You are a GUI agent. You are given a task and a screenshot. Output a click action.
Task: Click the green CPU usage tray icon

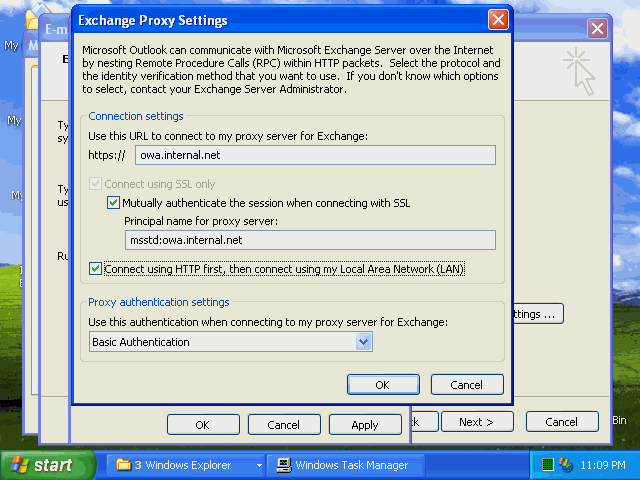[547, 464]
